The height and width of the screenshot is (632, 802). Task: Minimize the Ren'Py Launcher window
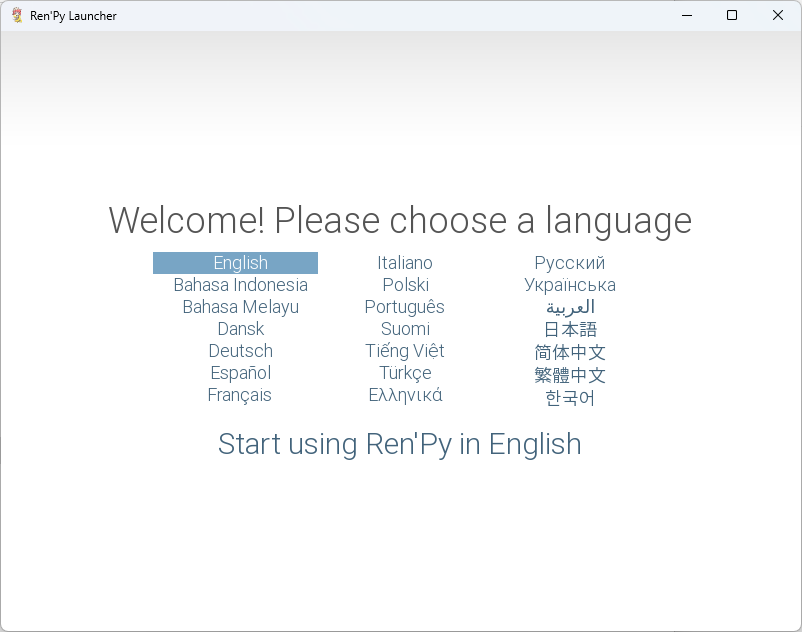click(x=687, y=15)
